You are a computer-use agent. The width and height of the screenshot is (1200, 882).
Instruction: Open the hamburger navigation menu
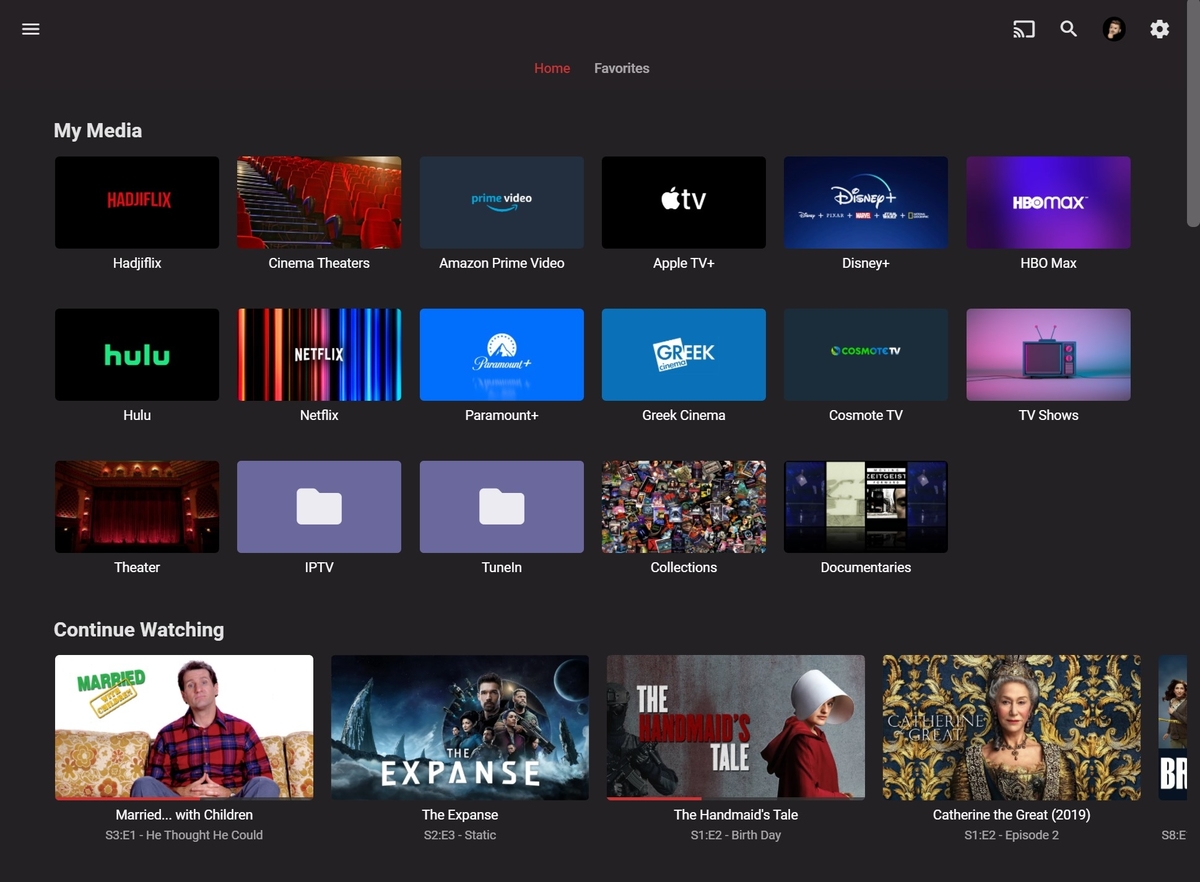(31, 29)
